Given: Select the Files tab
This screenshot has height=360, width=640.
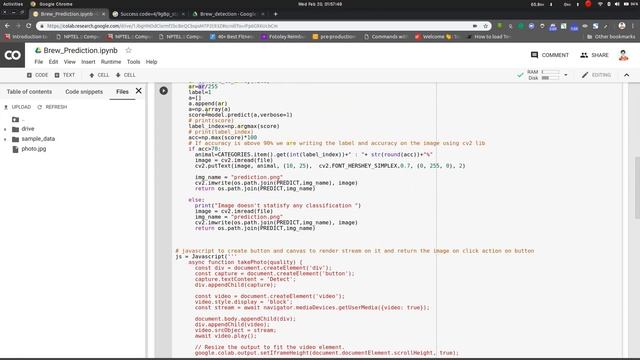Looking at the screenshot, I should pyautogui.click(x=122, y=92).
